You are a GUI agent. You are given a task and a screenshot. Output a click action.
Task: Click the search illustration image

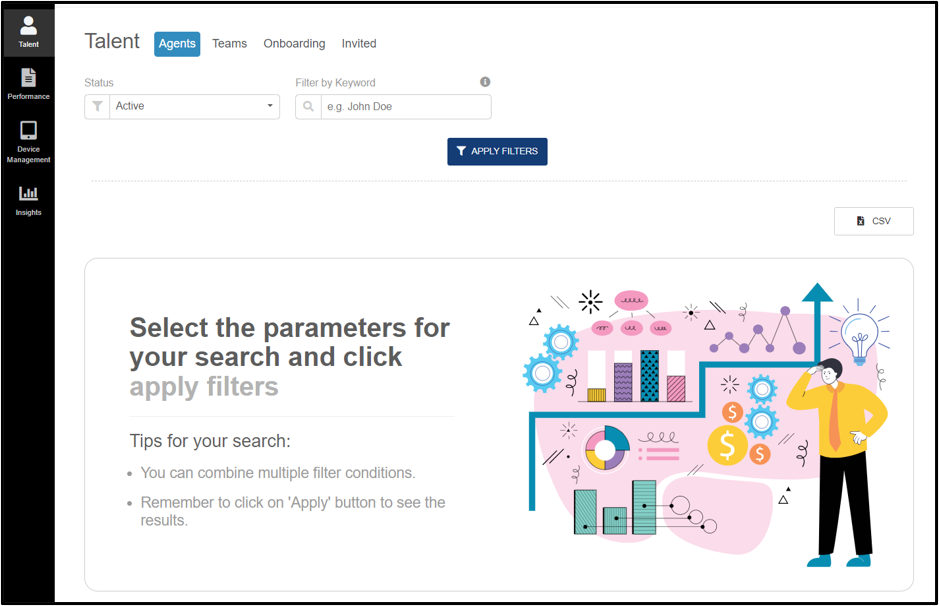(708, 425)
